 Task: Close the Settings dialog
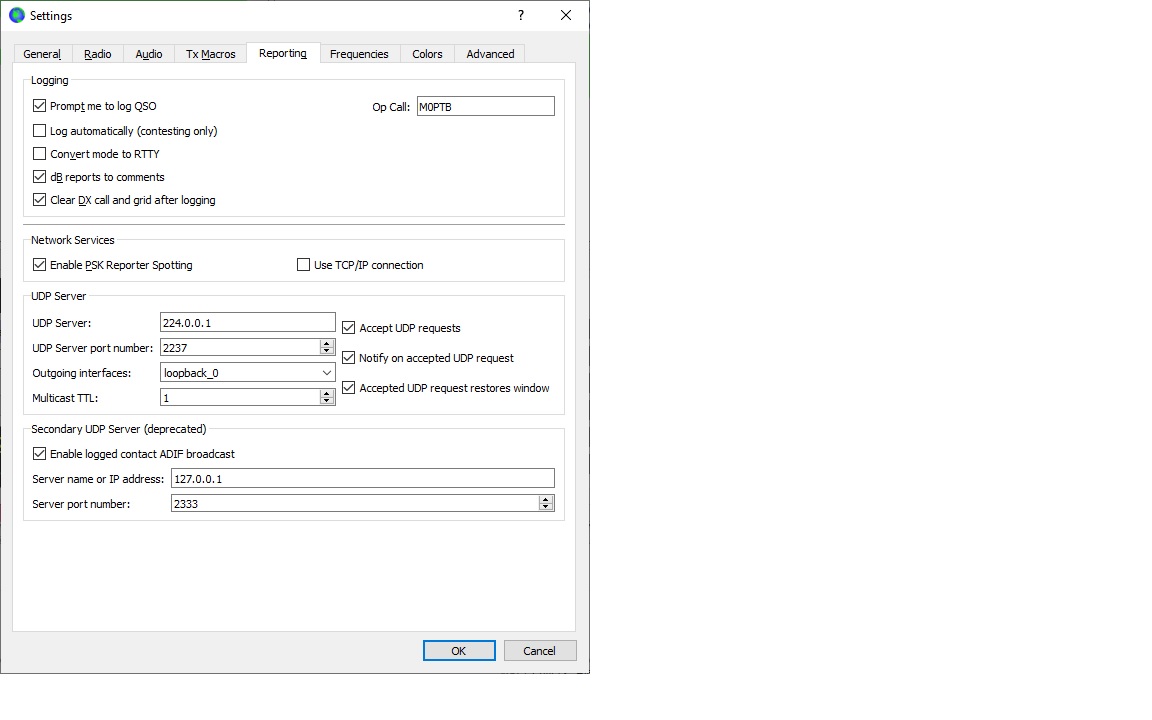(x=566, y=15)
